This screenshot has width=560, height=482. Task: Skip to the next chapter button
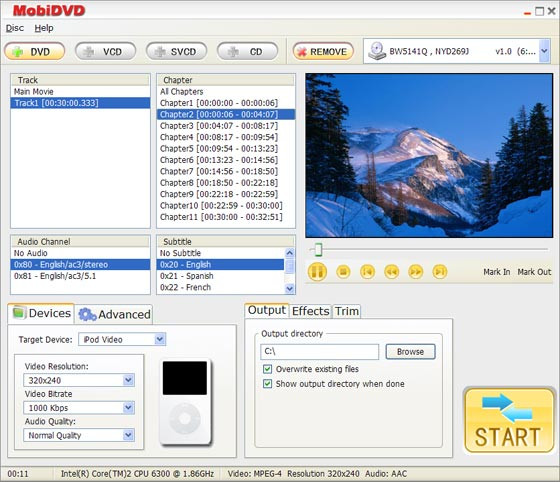(x=440, y=272)
